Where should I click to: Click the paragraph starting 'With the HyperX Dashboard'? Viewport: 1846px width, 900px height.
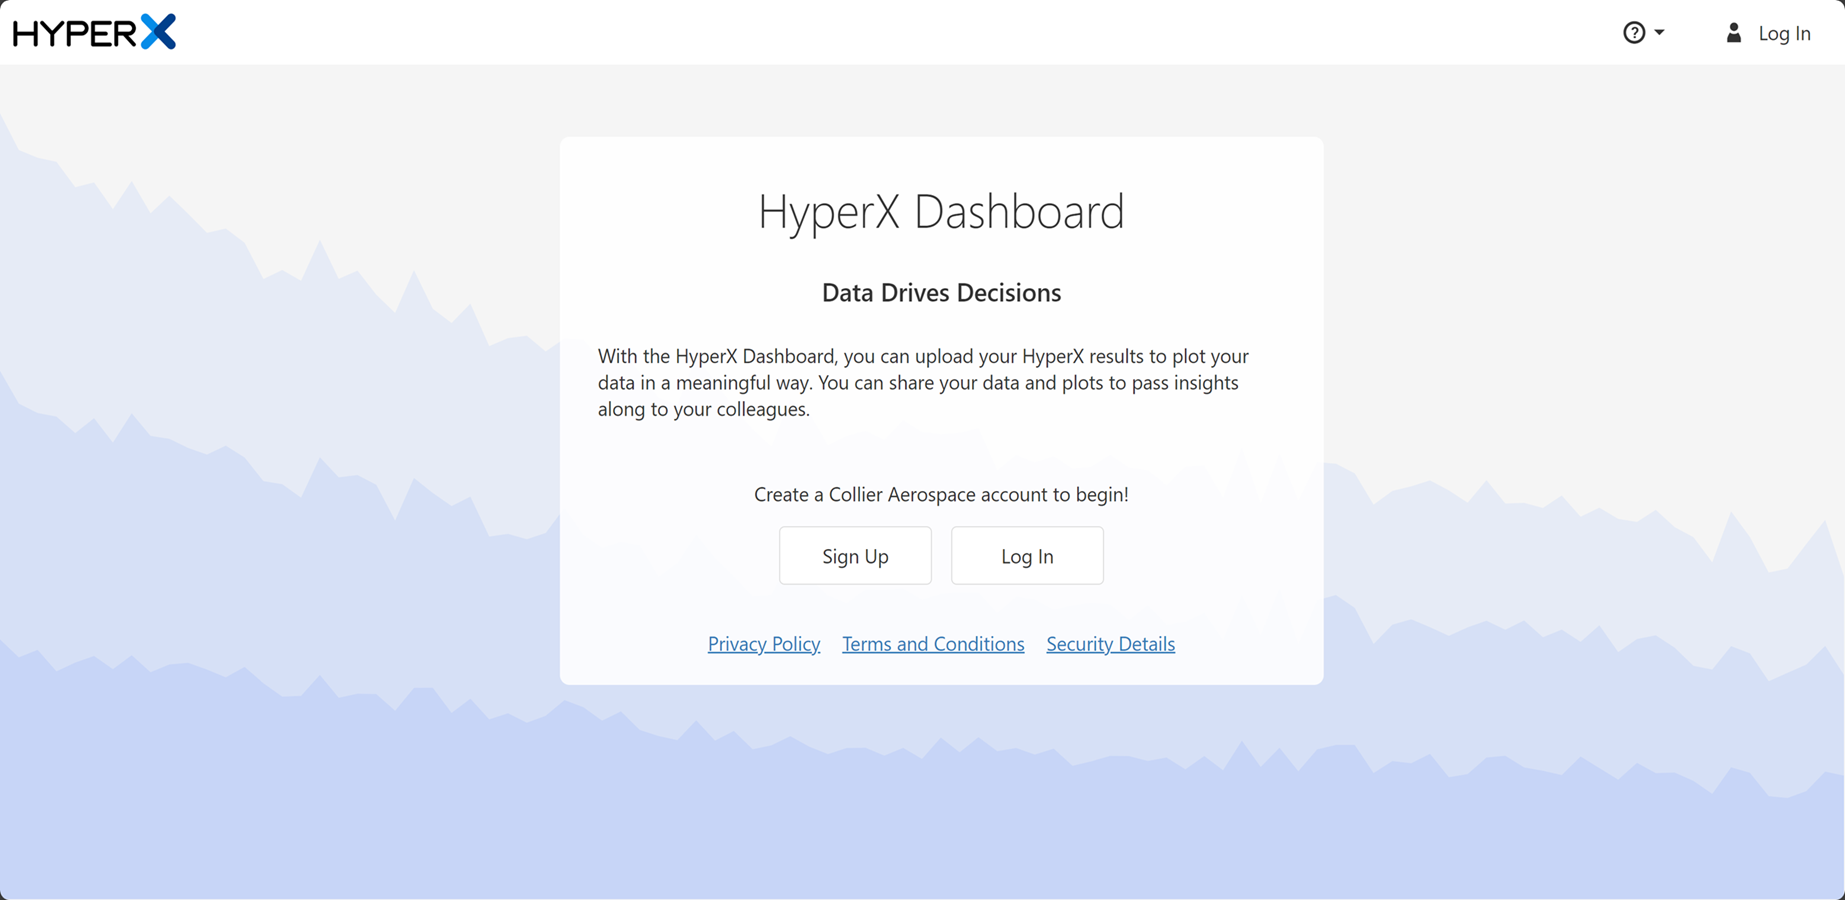tap(923, 382)
